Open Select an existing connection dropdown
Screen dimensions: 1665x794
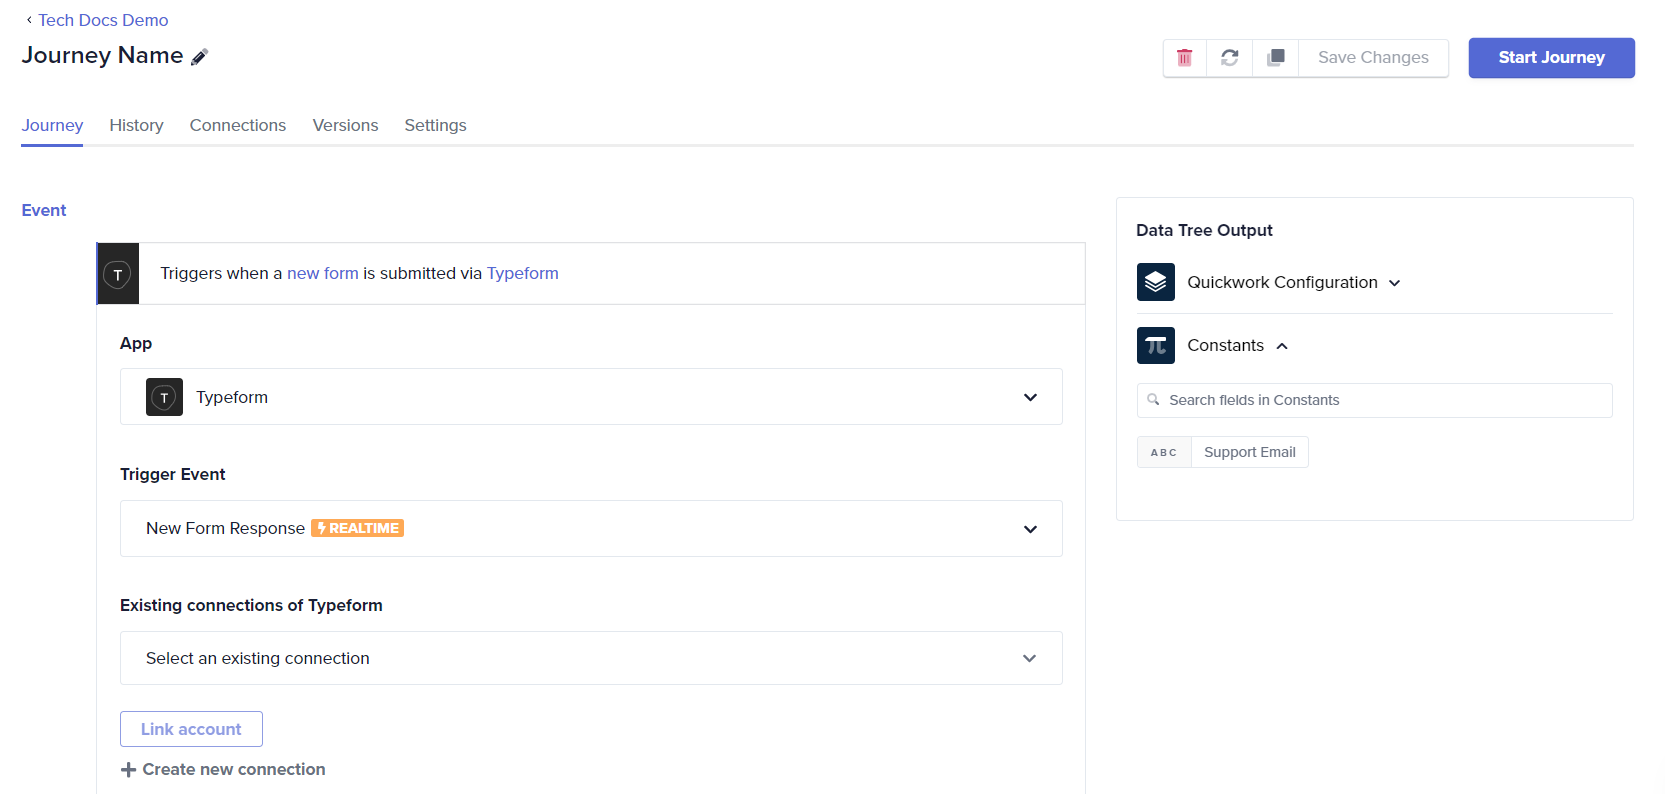pyautogui.click(x=591, y=658)
